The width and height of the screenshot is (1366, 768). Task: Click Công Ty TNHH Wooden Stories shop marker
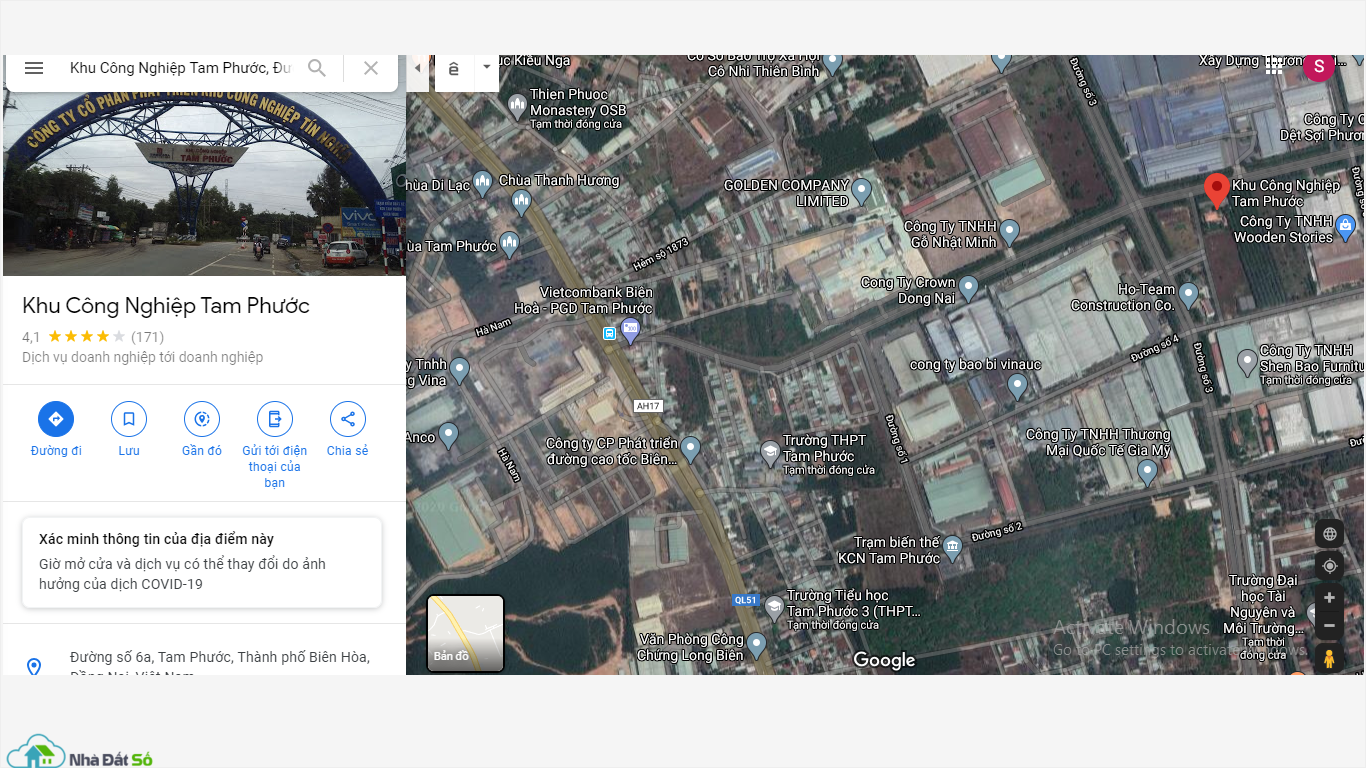1345,228
